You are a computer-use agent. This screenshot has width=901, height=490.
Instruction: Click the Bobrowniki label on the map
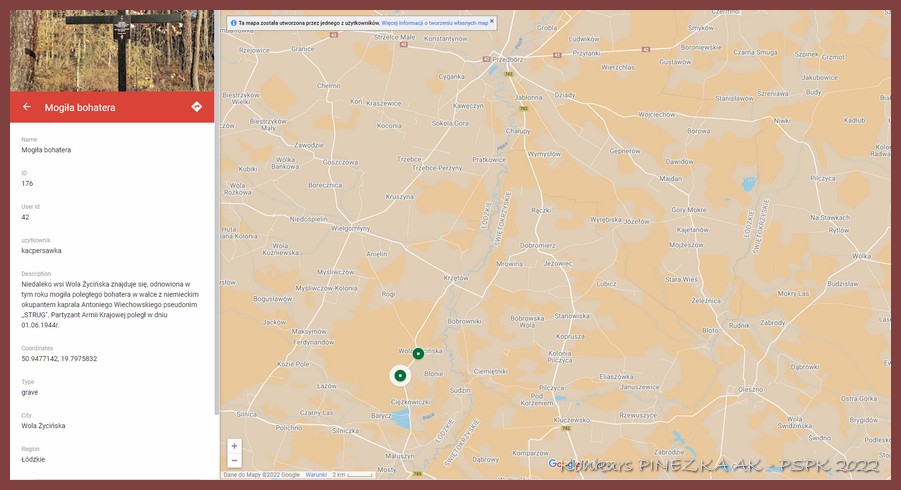[x=464, y=321]
